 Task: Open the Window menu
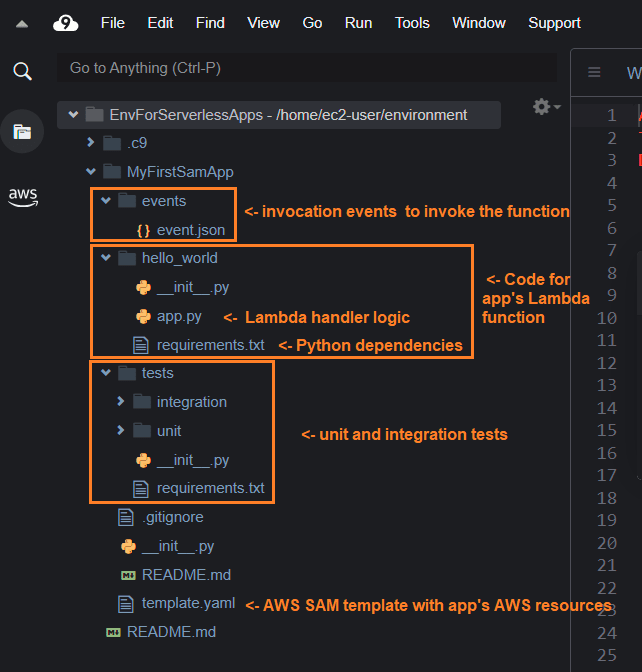click(x=479, y=23)
